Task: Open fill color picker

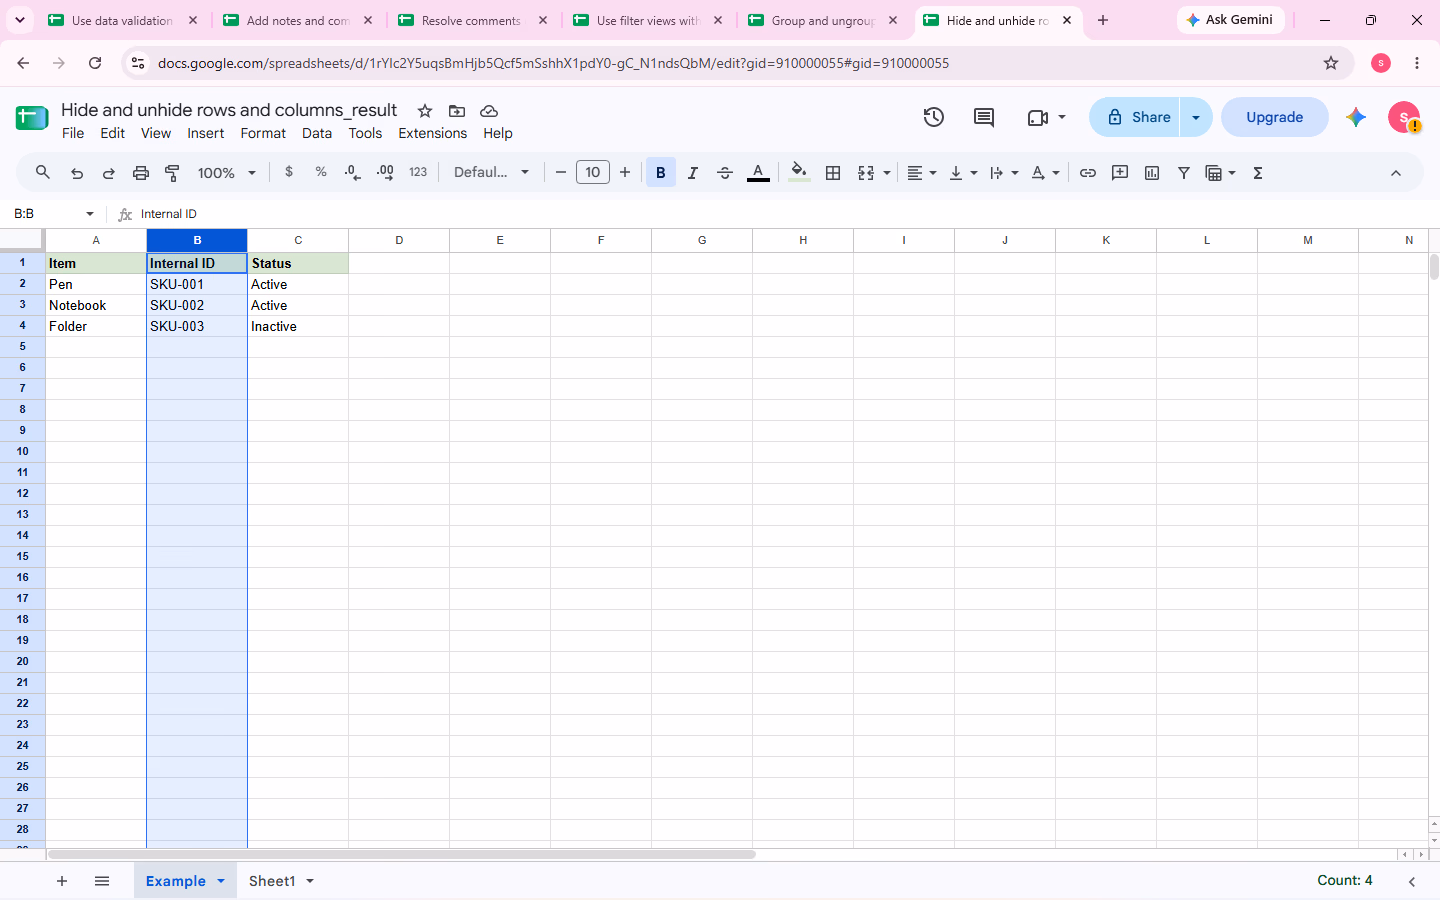Action: pyautogui.click(x=799, y=173)
